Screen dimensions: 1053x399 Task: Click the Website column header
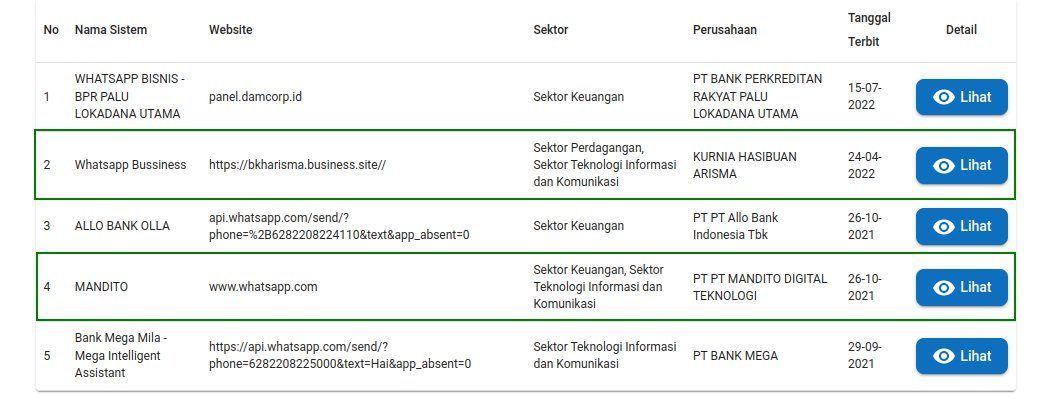click(x=230, y=30)
